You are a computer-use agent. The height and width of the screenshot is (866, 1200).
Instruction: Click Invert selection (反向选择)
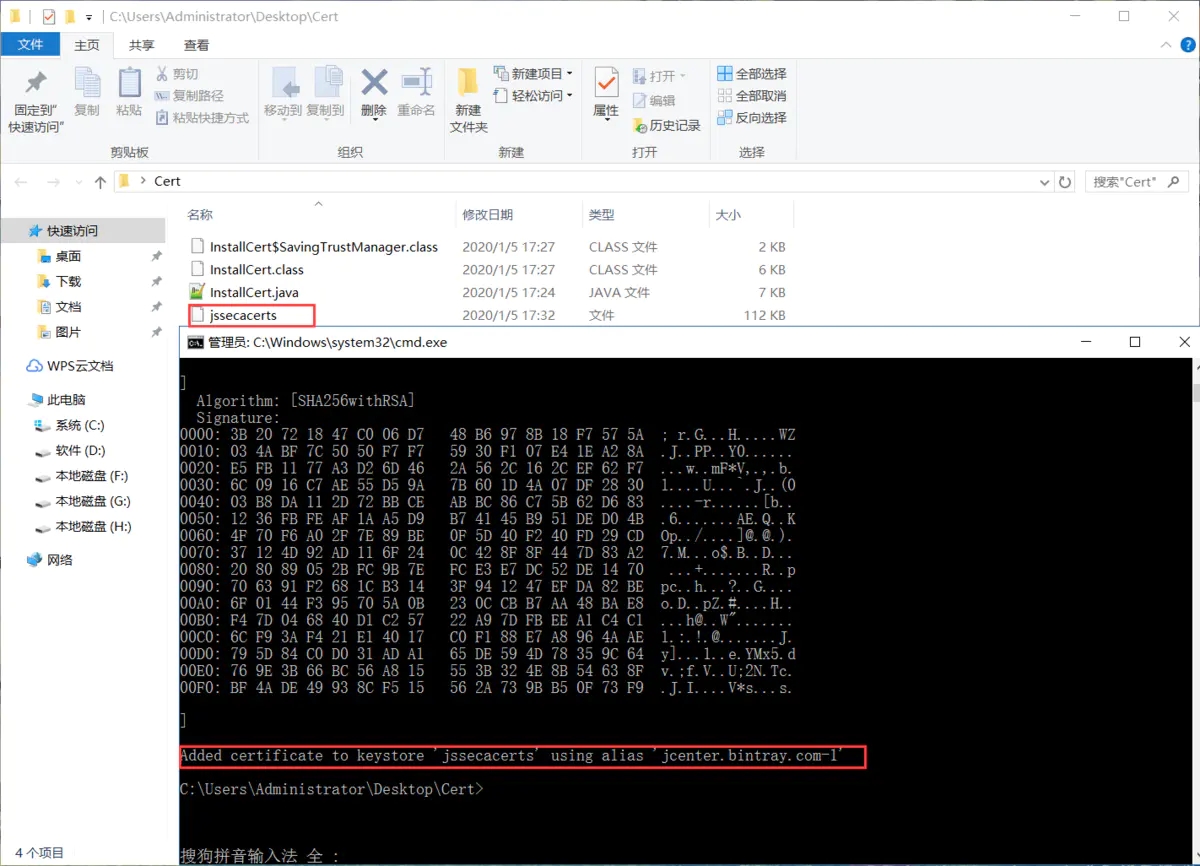(752, 118)
